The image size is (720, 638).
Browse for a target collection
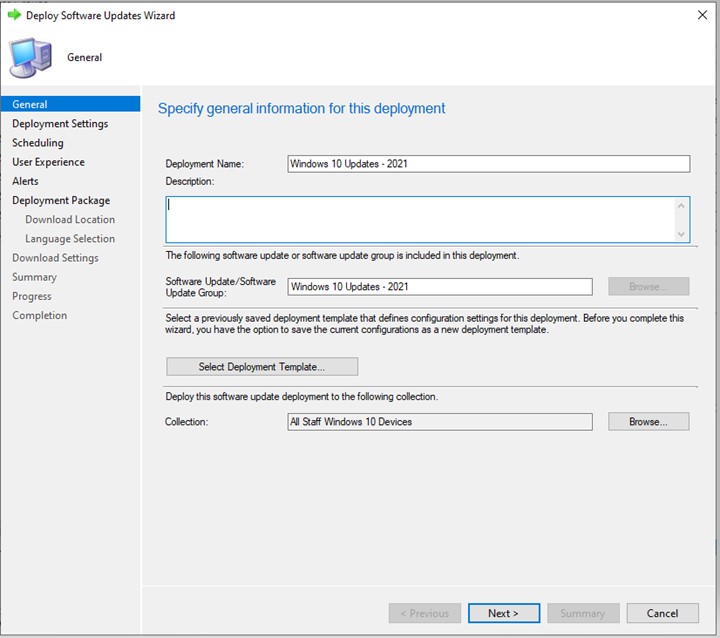[648, 422]
